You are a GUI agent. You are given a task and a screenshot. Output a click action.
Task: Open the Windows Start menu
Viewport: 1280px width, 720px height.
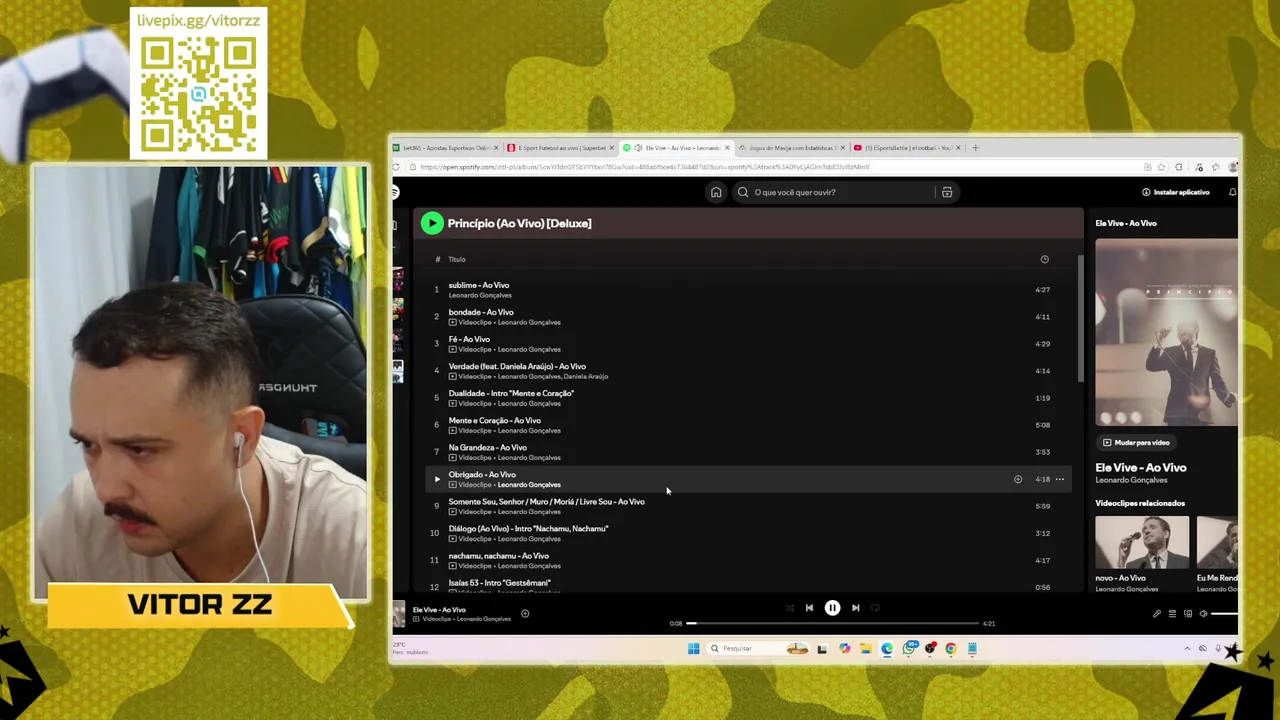693,648
